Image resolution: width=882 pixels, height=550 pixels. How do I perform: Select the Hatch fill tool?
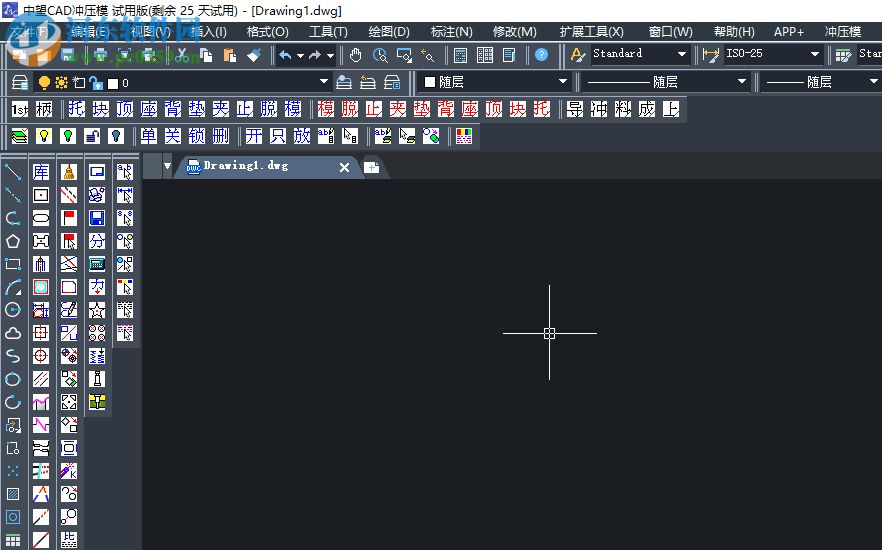[x=12, y=494]
